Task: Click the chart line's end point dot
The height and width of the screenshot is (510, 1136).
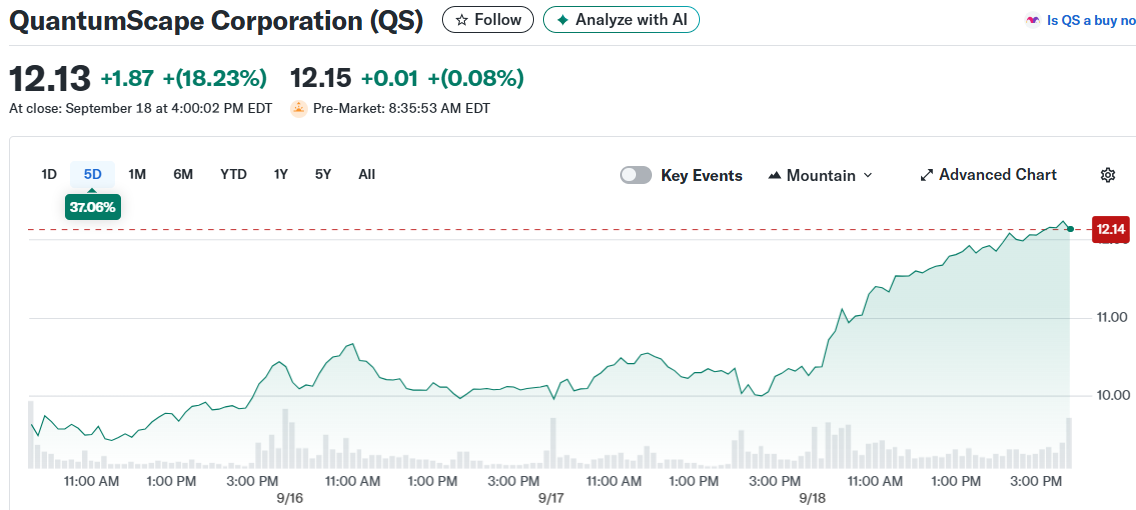Action: click(1070, 229)
